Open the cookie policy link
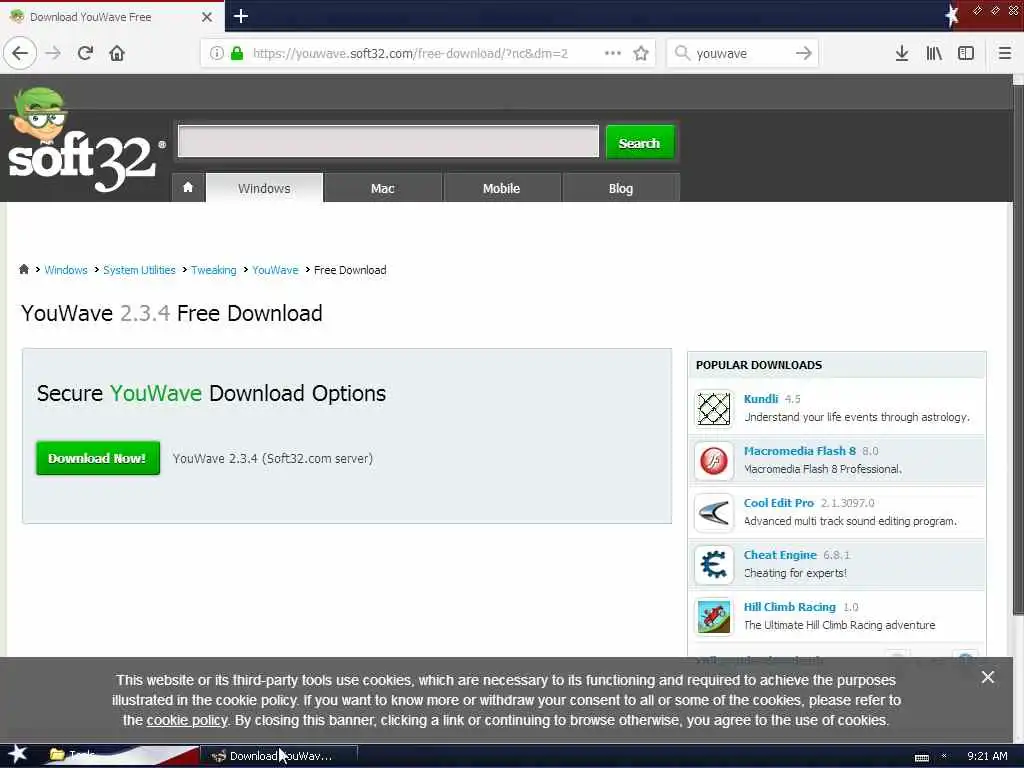The width and height of the screenshot is (1024, 768). click(187, 720)
